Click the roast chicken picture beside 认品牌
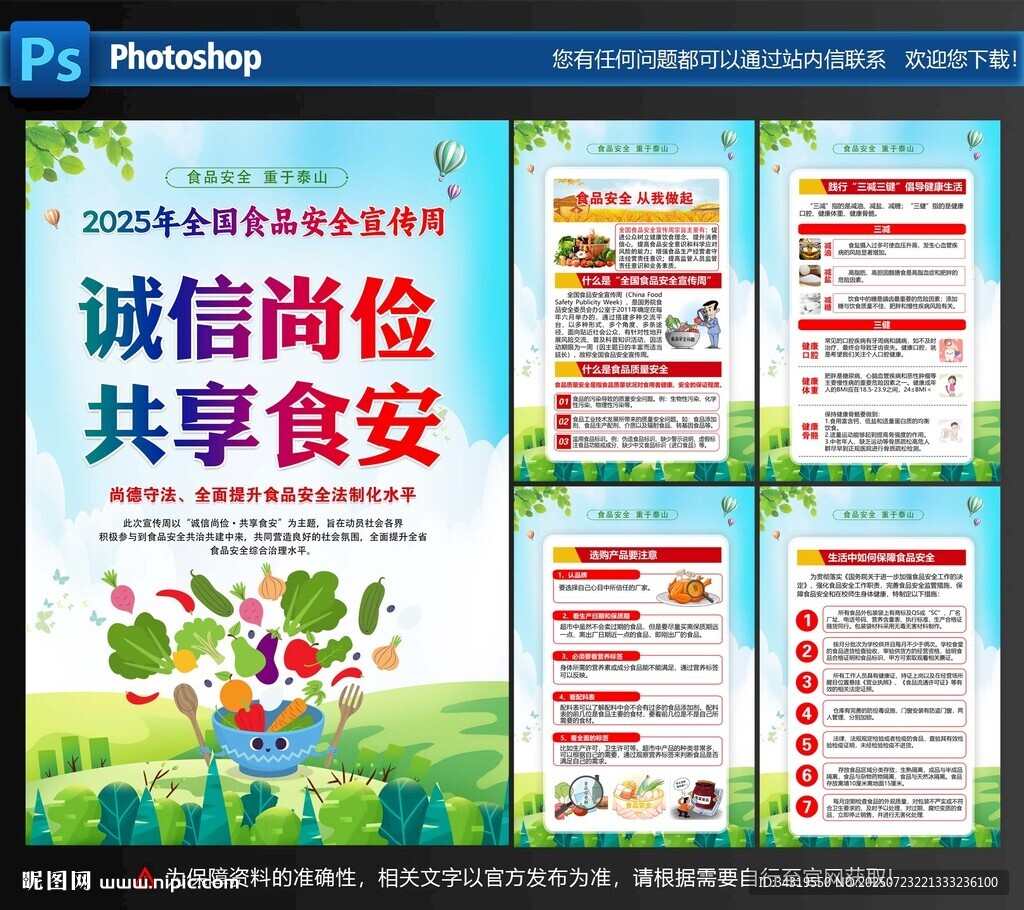 pyautogui.click(x=690, y=589)
